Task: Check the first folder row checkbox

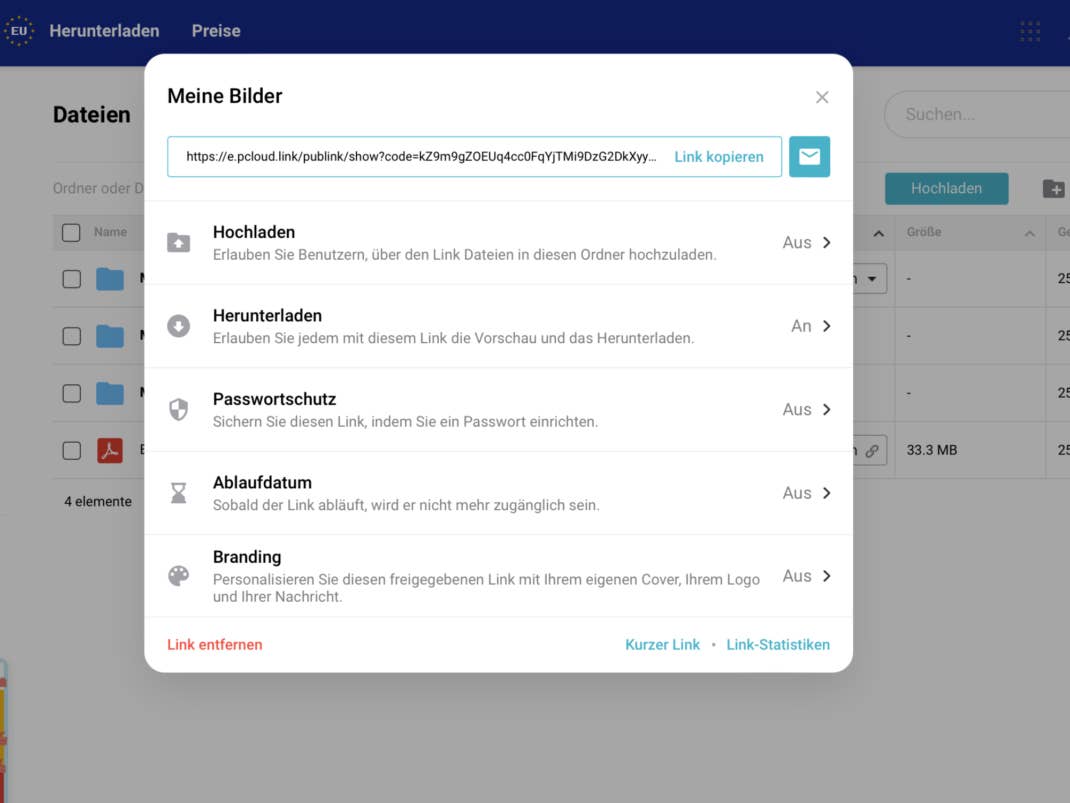Action: click(72, 279)
